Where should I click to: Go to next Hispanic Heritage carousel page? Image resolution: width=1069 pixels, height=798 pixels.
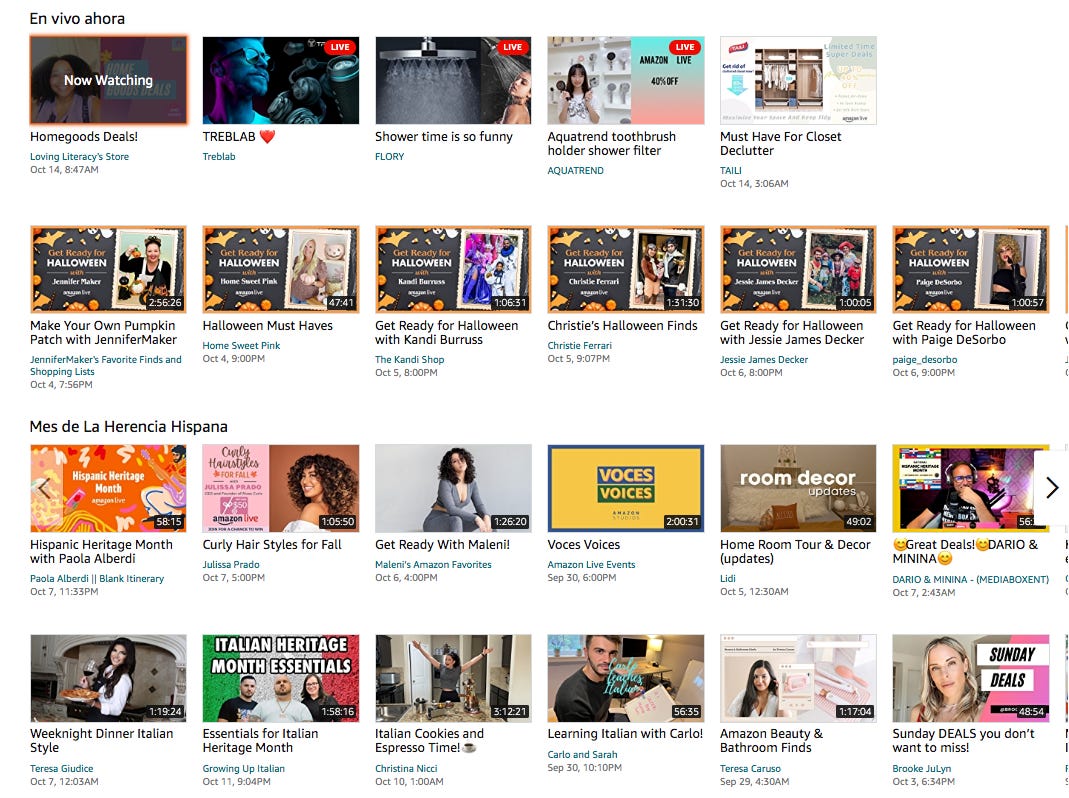click(1051, 487)
